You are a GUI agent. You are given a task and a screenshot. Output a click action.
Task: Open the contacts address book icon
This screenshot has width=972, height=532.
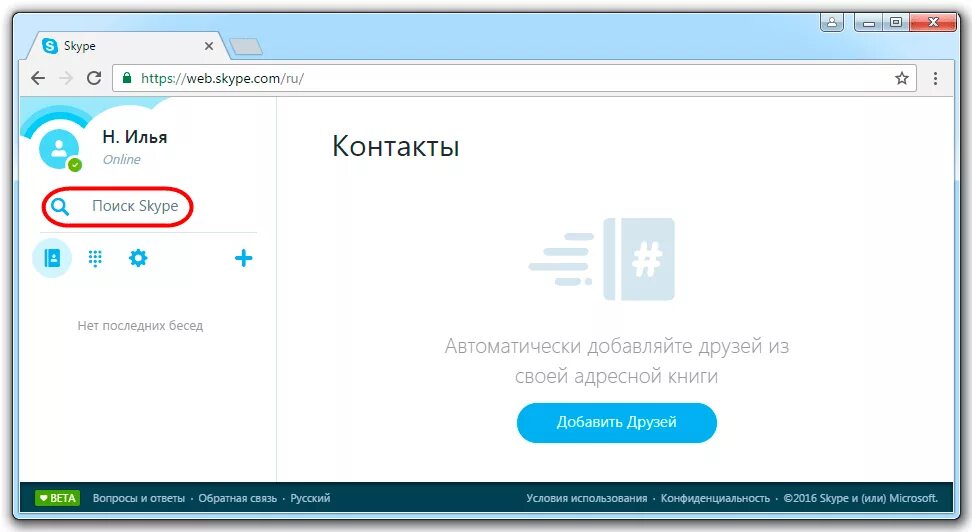click(x=52, y=258)
